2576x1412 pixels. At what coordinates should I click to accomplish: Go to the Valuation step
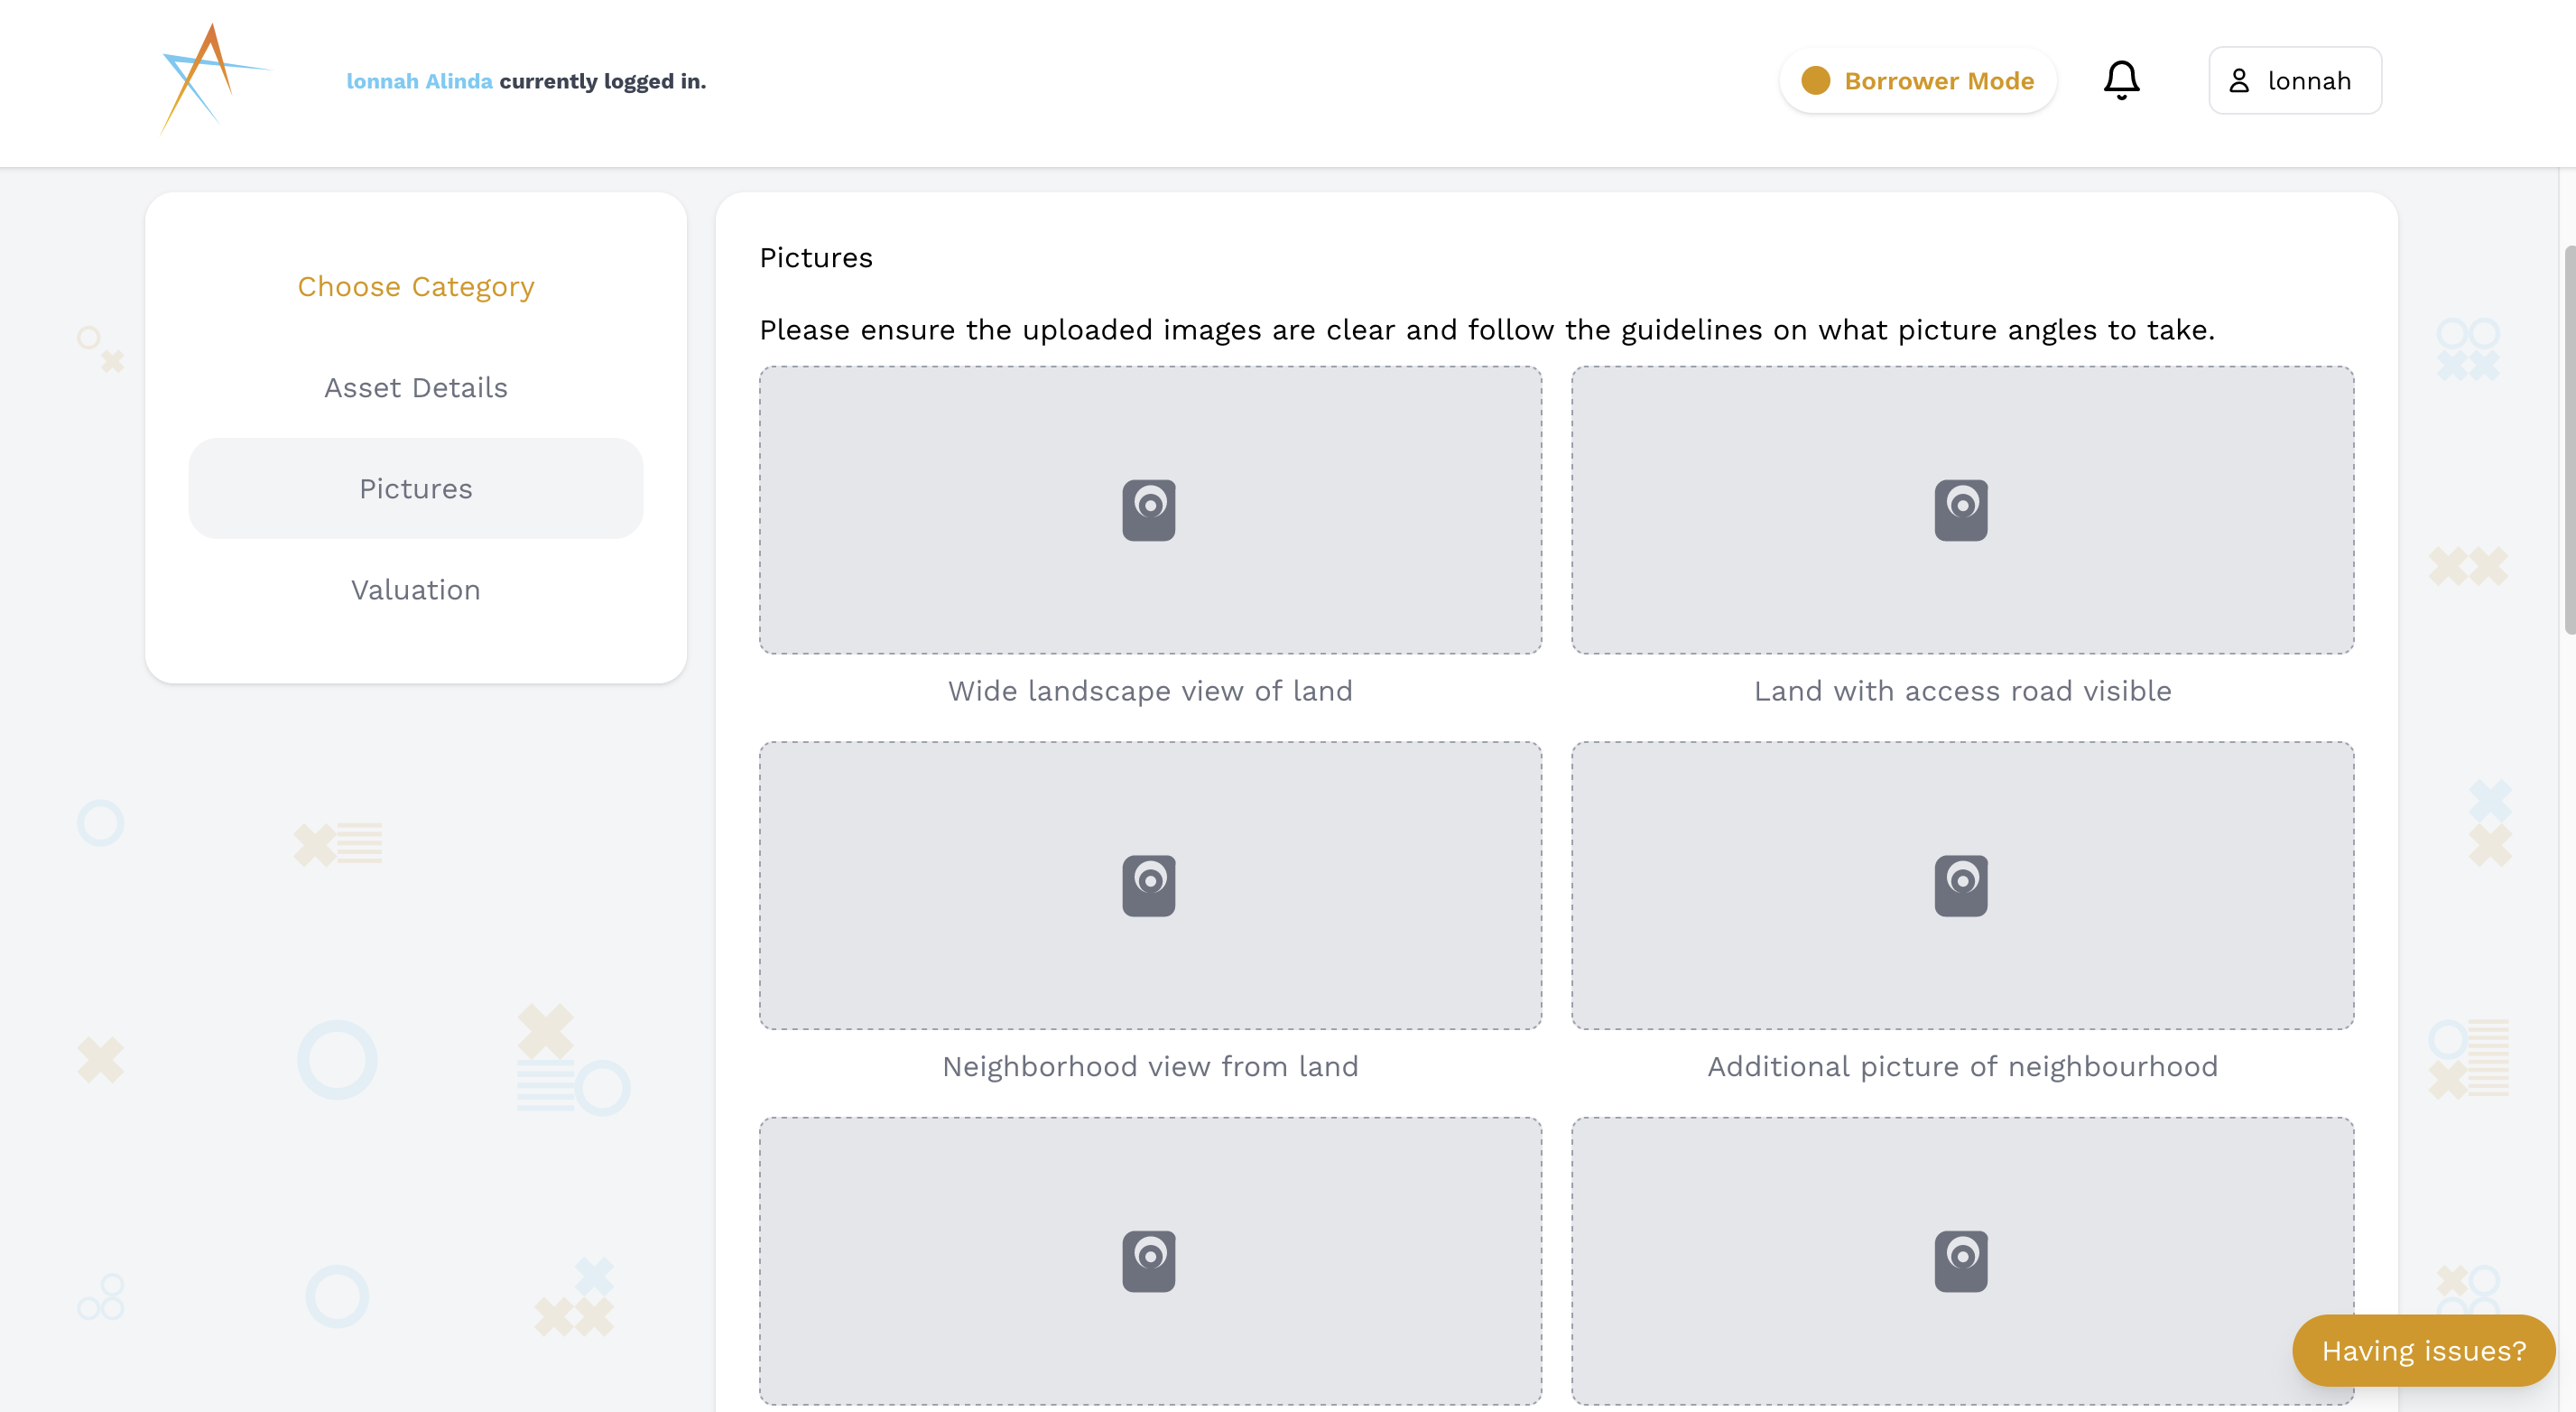point(415,589)
